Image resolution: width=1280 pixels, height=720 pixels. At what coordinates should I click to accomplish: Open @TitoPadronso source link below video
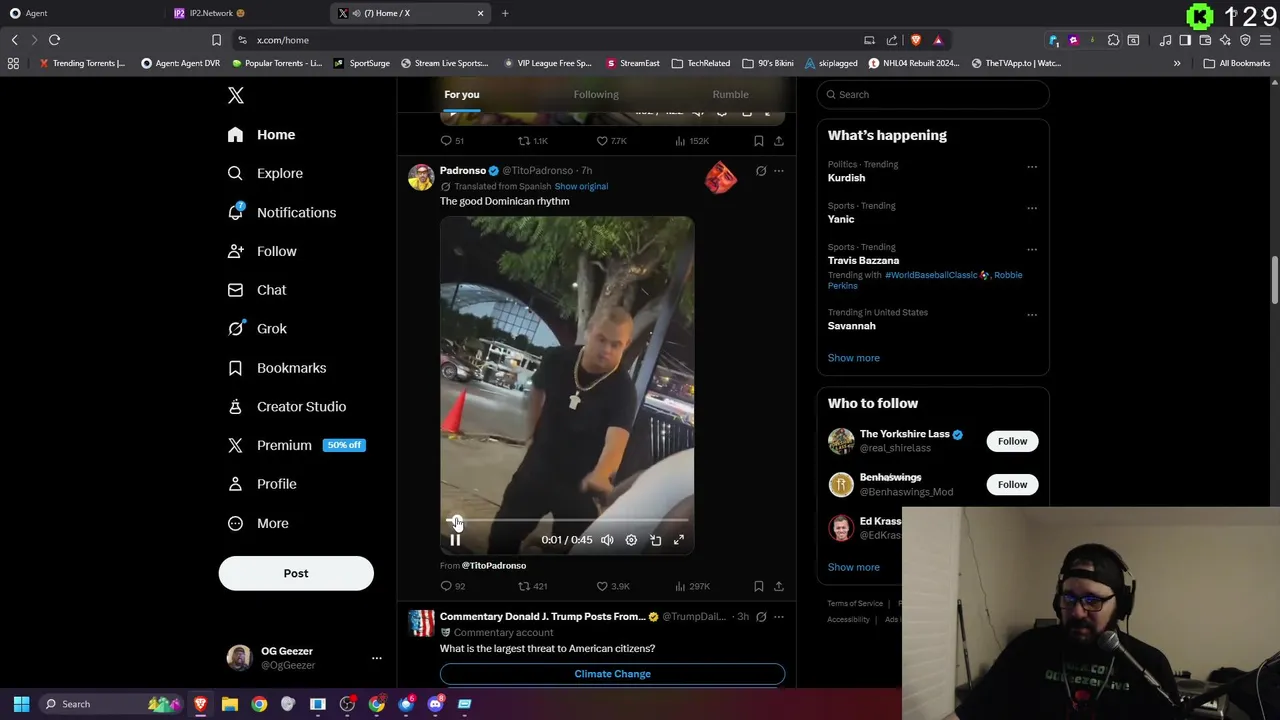(x=494, y=565)
